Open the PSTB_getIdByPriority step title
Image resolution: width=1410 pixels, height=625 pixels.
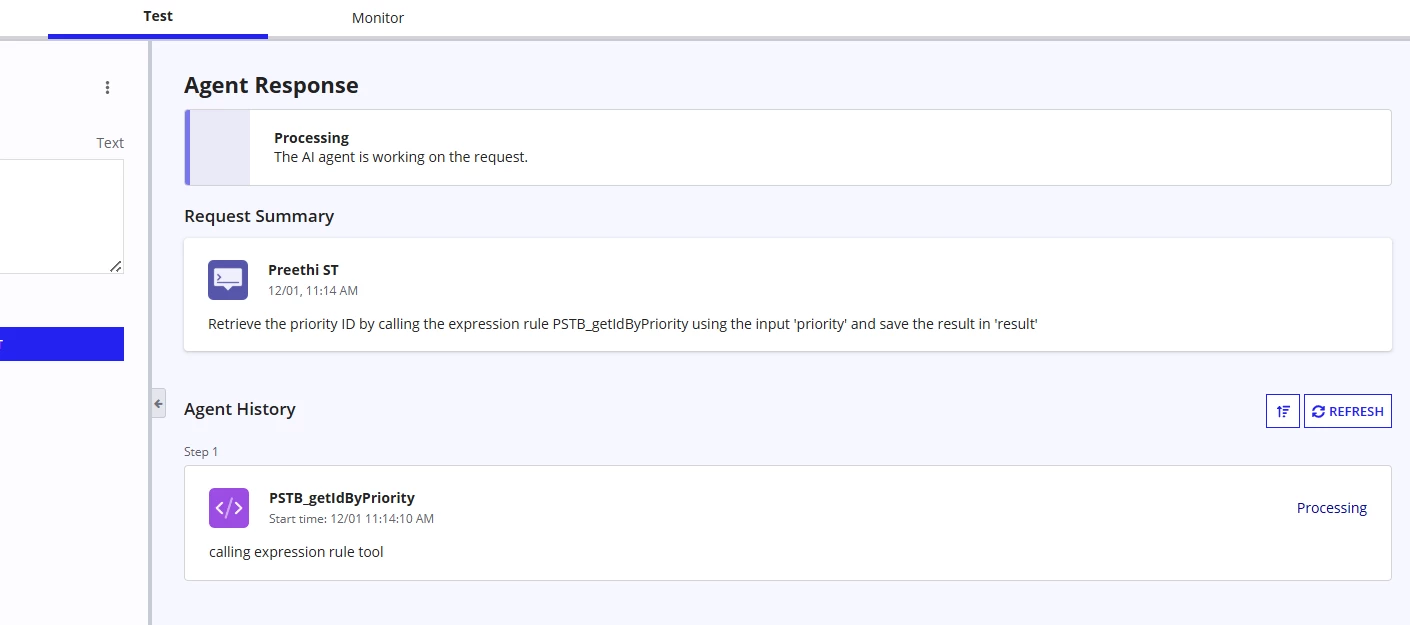coord(342,498)
